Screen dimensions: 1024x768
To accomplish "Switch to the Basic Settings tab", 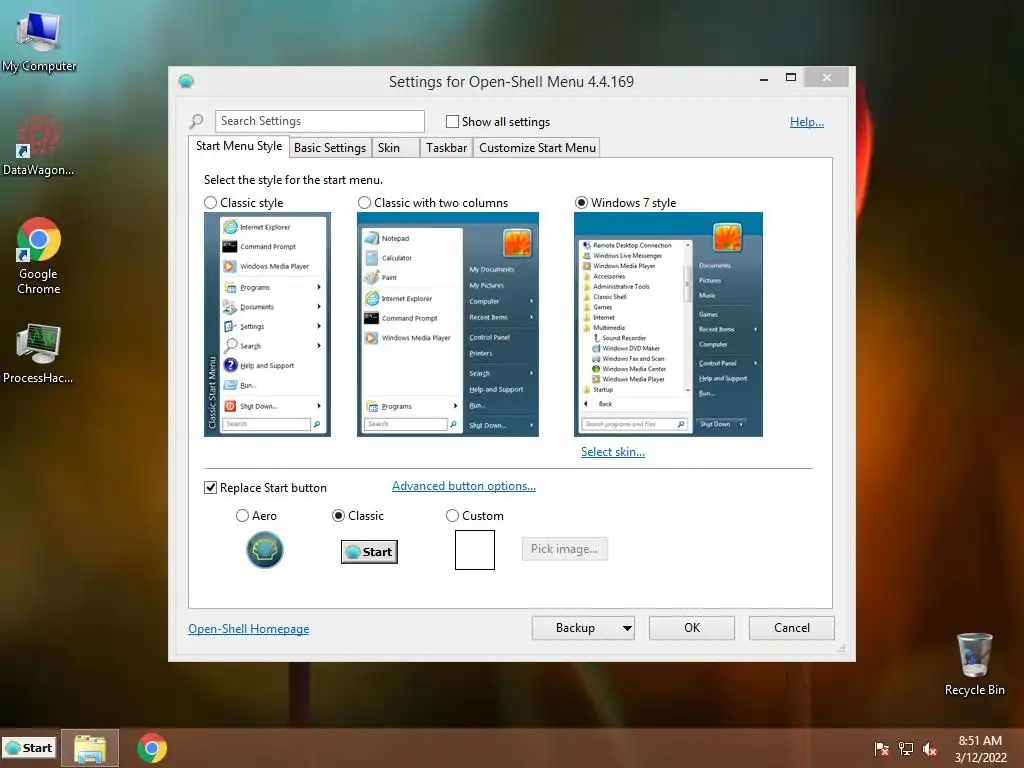I will (x=330, y=148).
